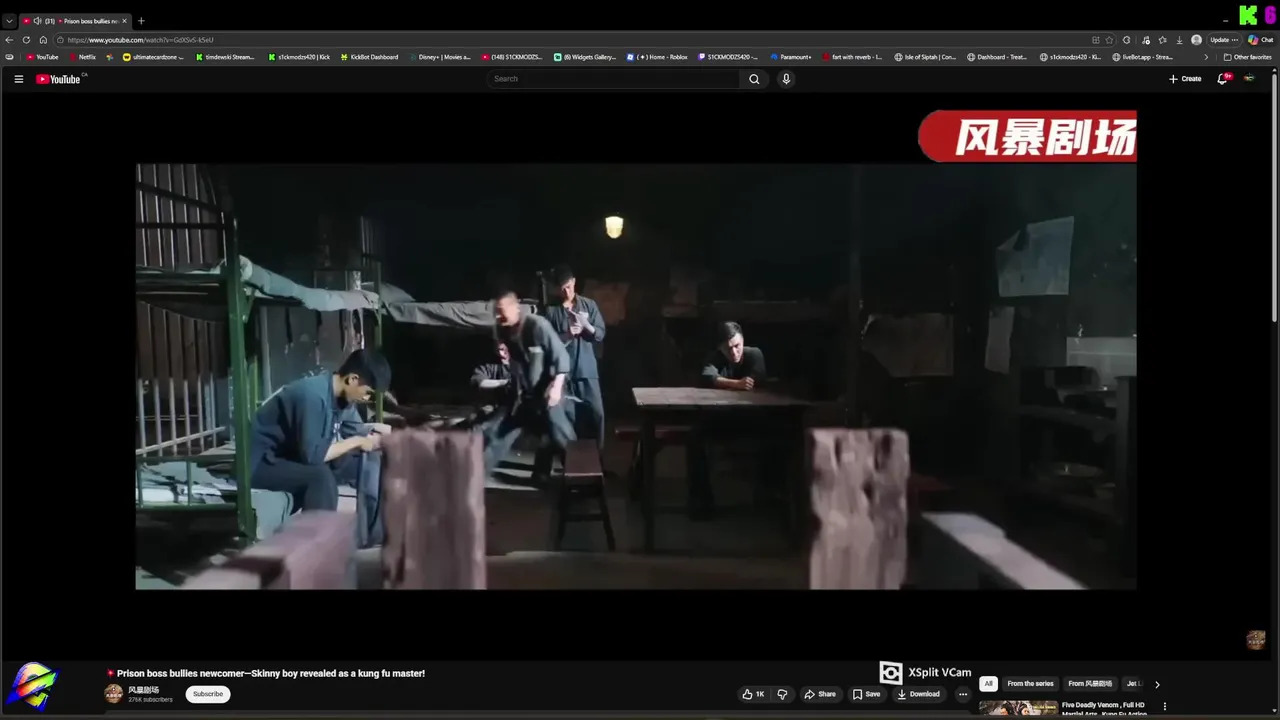
Task: Select the From 风暴剧场 chip
Action: tap(1090, 684)
